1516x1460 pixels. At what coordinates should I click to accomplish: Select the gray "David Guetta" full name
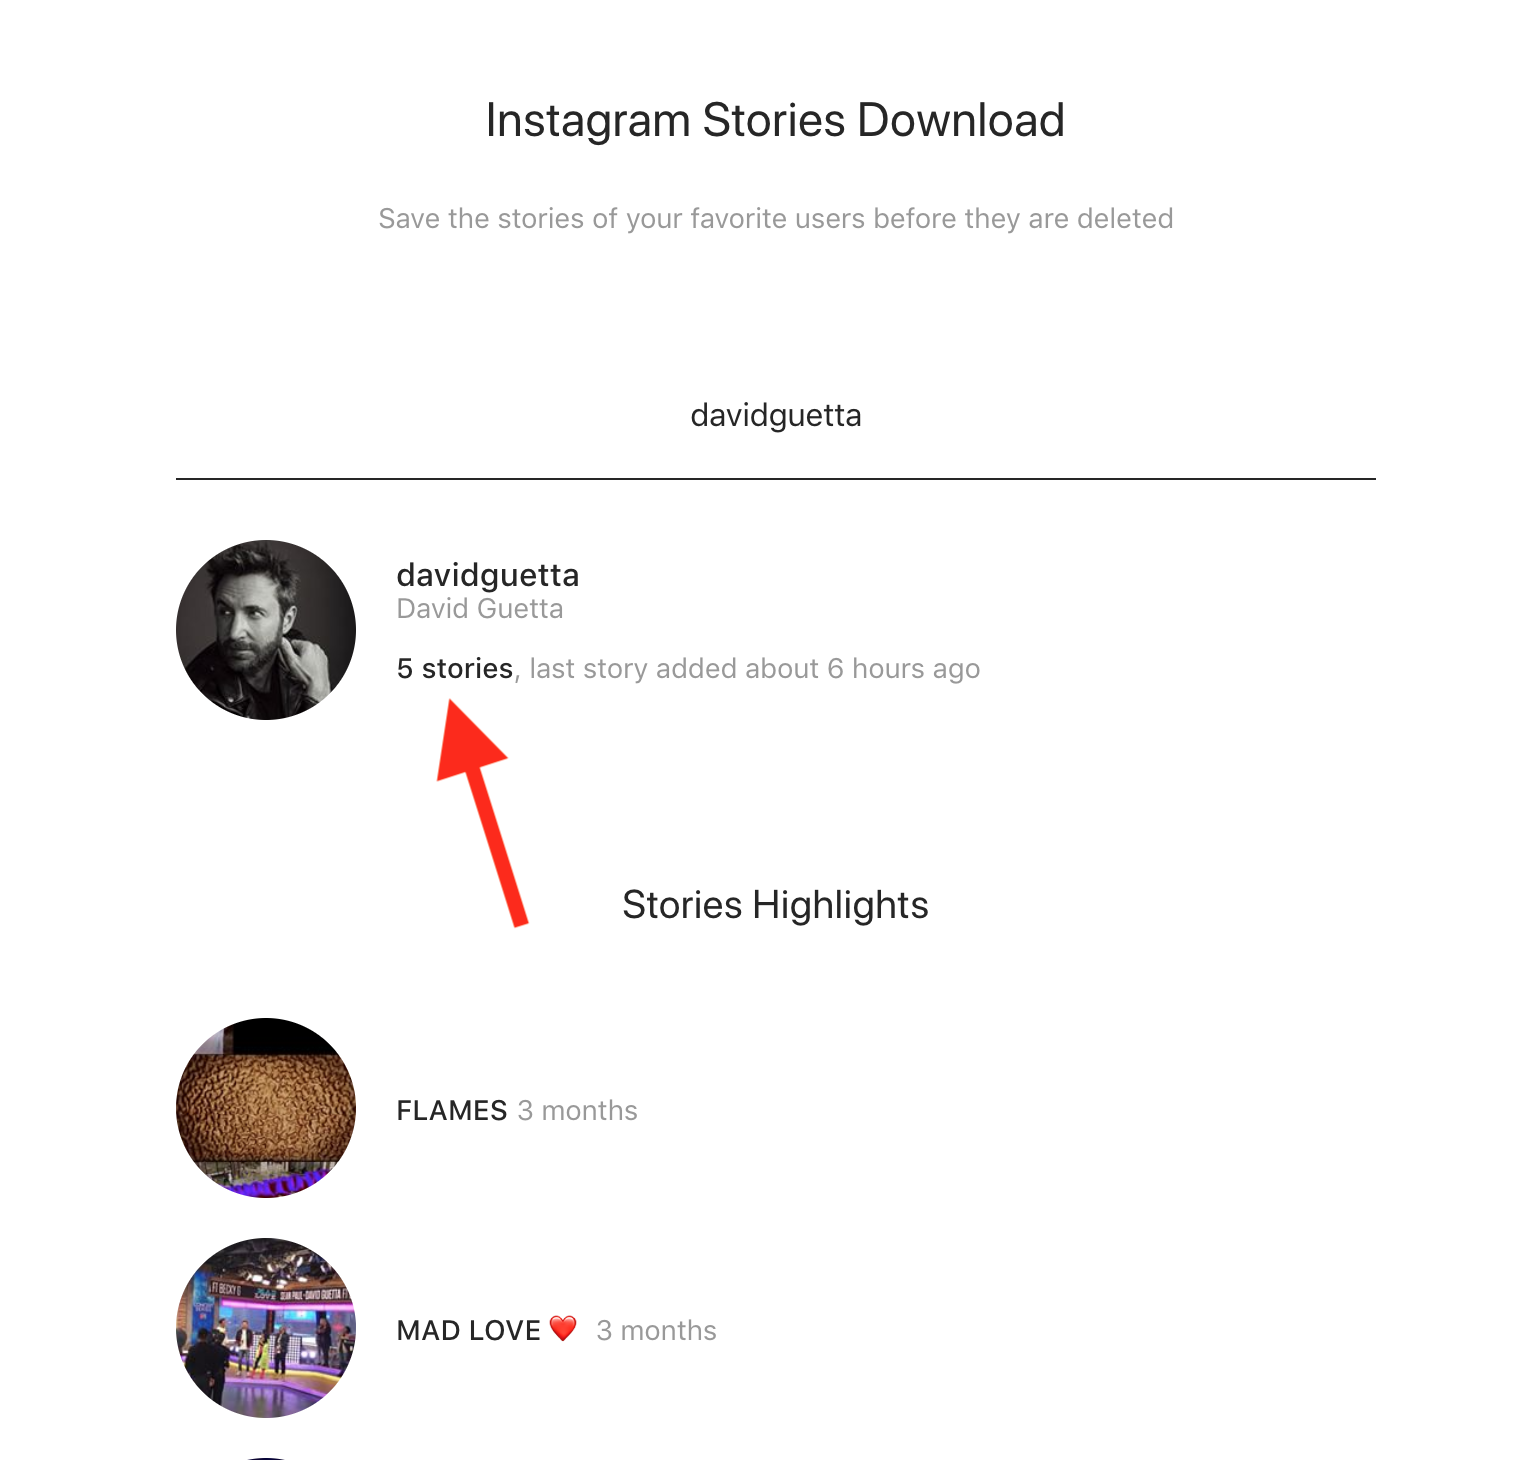[480, 609]
